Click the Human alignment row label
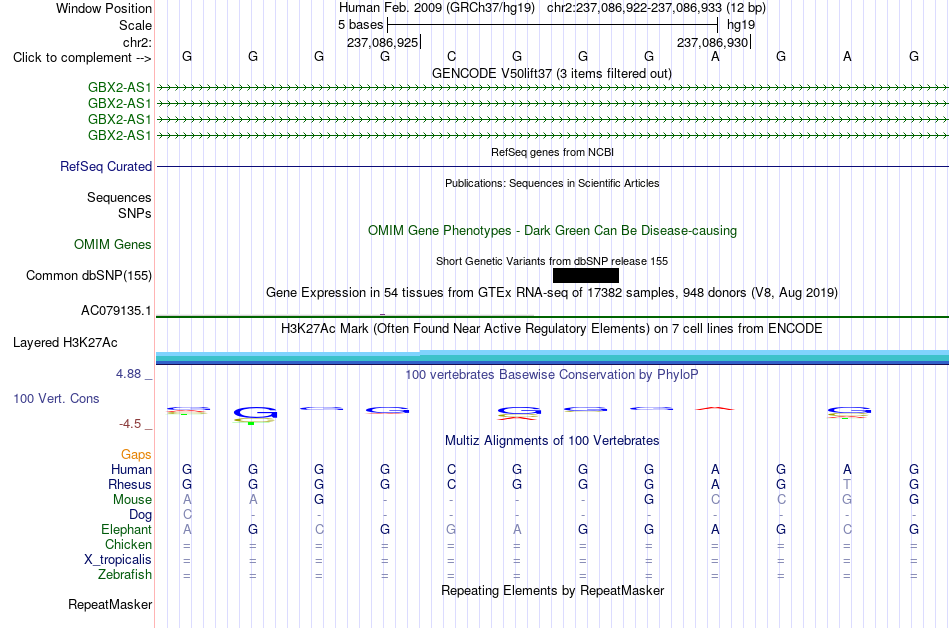Viewport: 950px width, 628px height. [131, 470]
